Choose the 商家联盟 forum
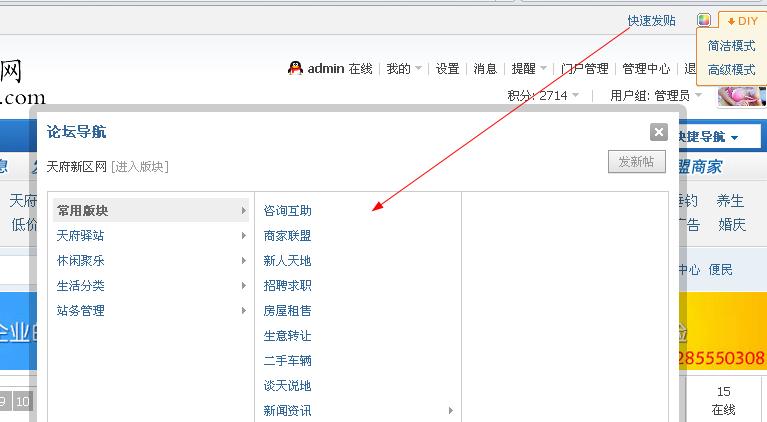 pos(287,236)
